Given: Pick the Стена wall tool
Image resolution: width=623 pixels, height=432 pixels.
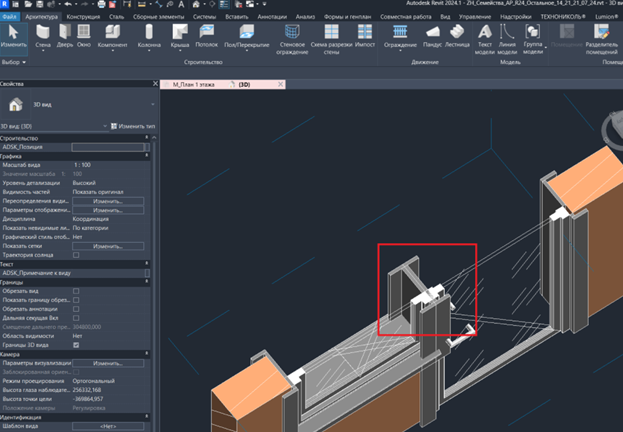Looking at the screenshot, I should click(43, 36).
